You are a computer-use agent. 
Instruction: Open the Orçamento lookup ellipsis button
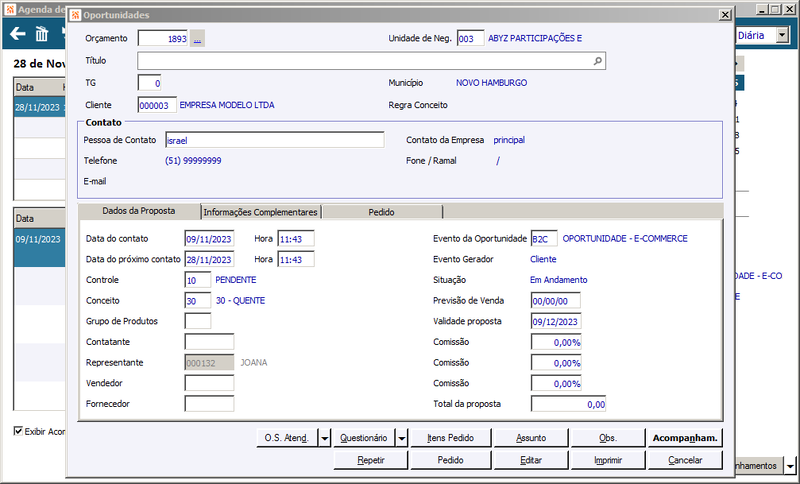[197, 38]
